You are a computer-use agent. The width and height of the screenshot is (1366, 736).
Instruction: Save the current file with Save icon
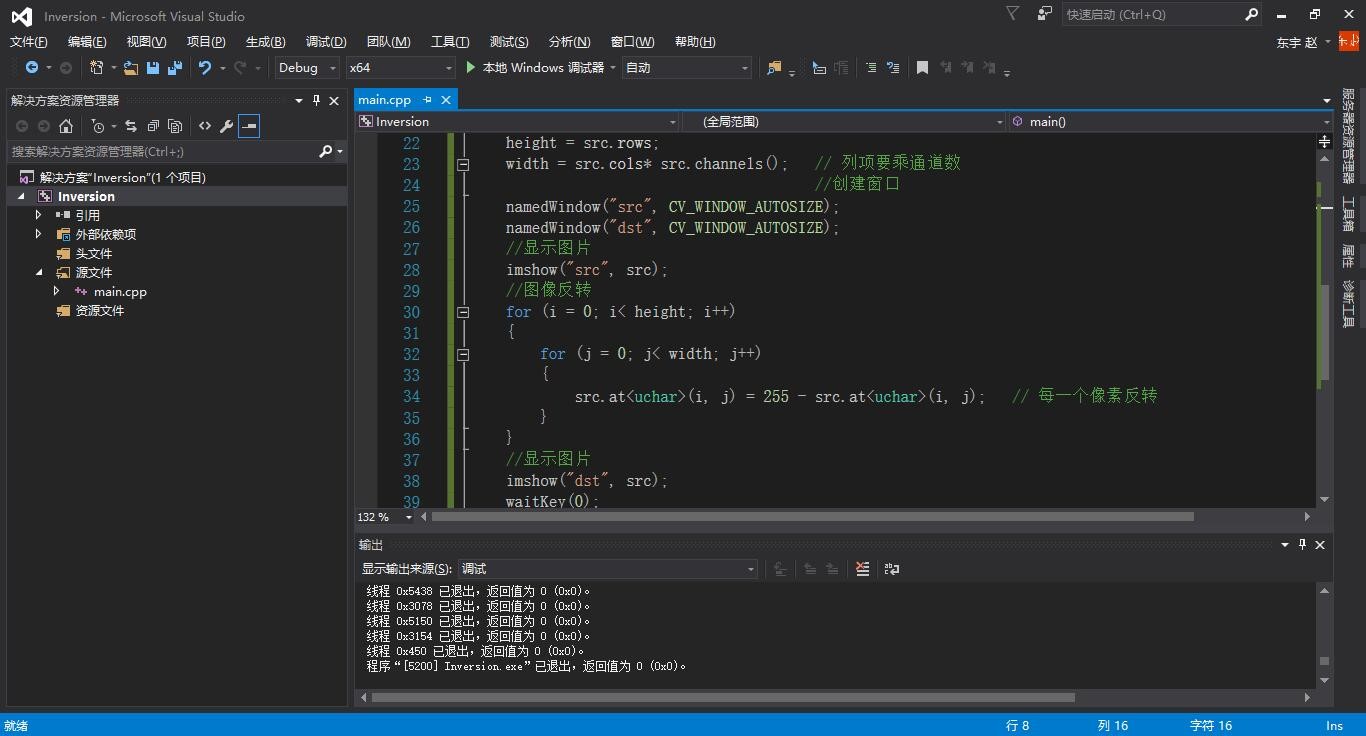pos(153,68)
